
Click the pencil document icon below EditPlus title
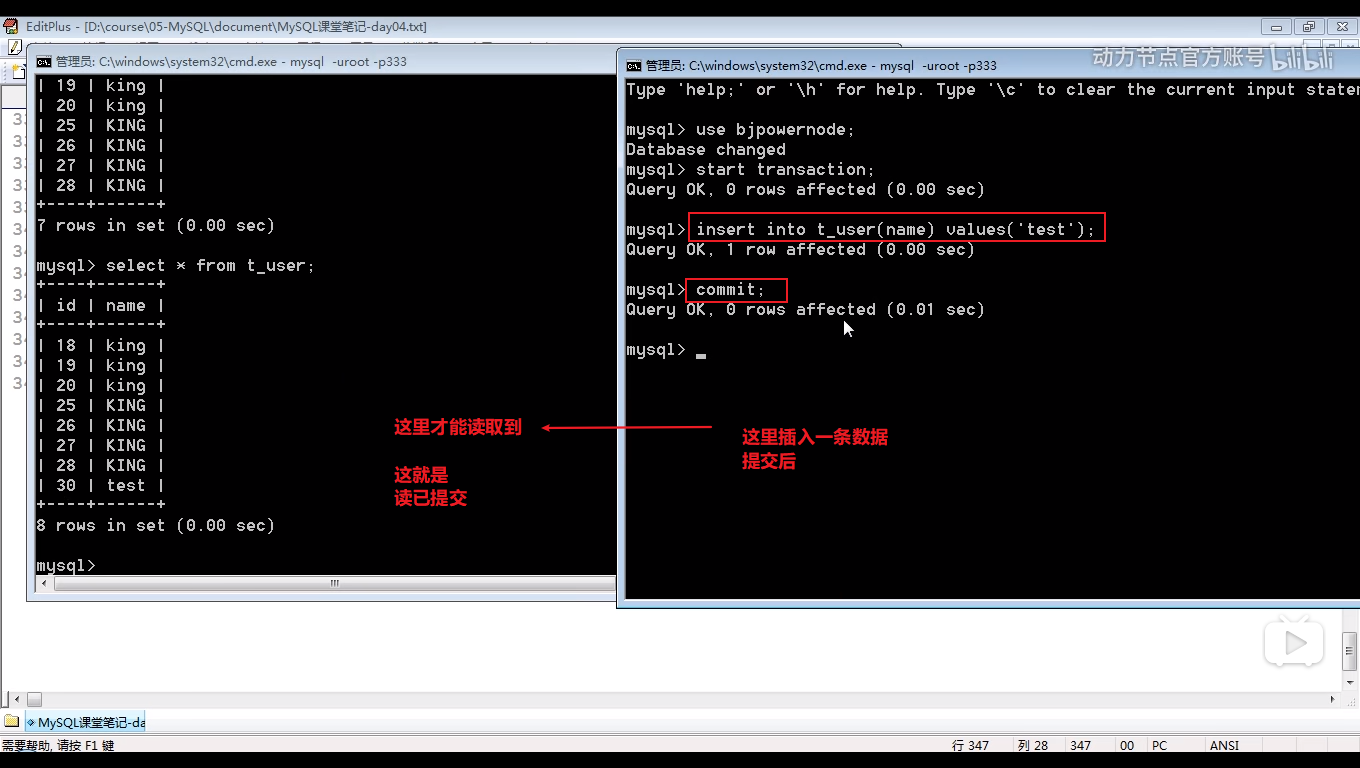click(x=14, y=47)
